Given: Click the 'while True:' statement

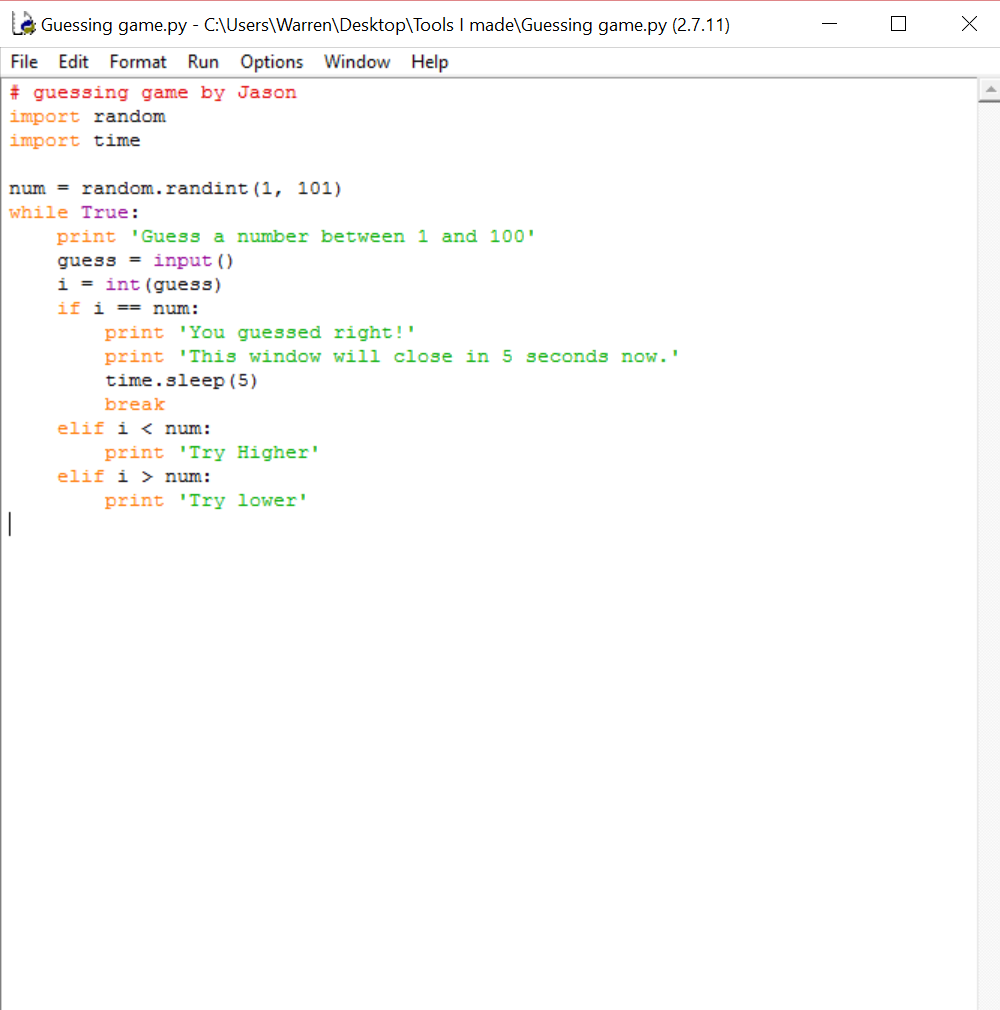Looking at the screenshot, I should tap(71, 212).
